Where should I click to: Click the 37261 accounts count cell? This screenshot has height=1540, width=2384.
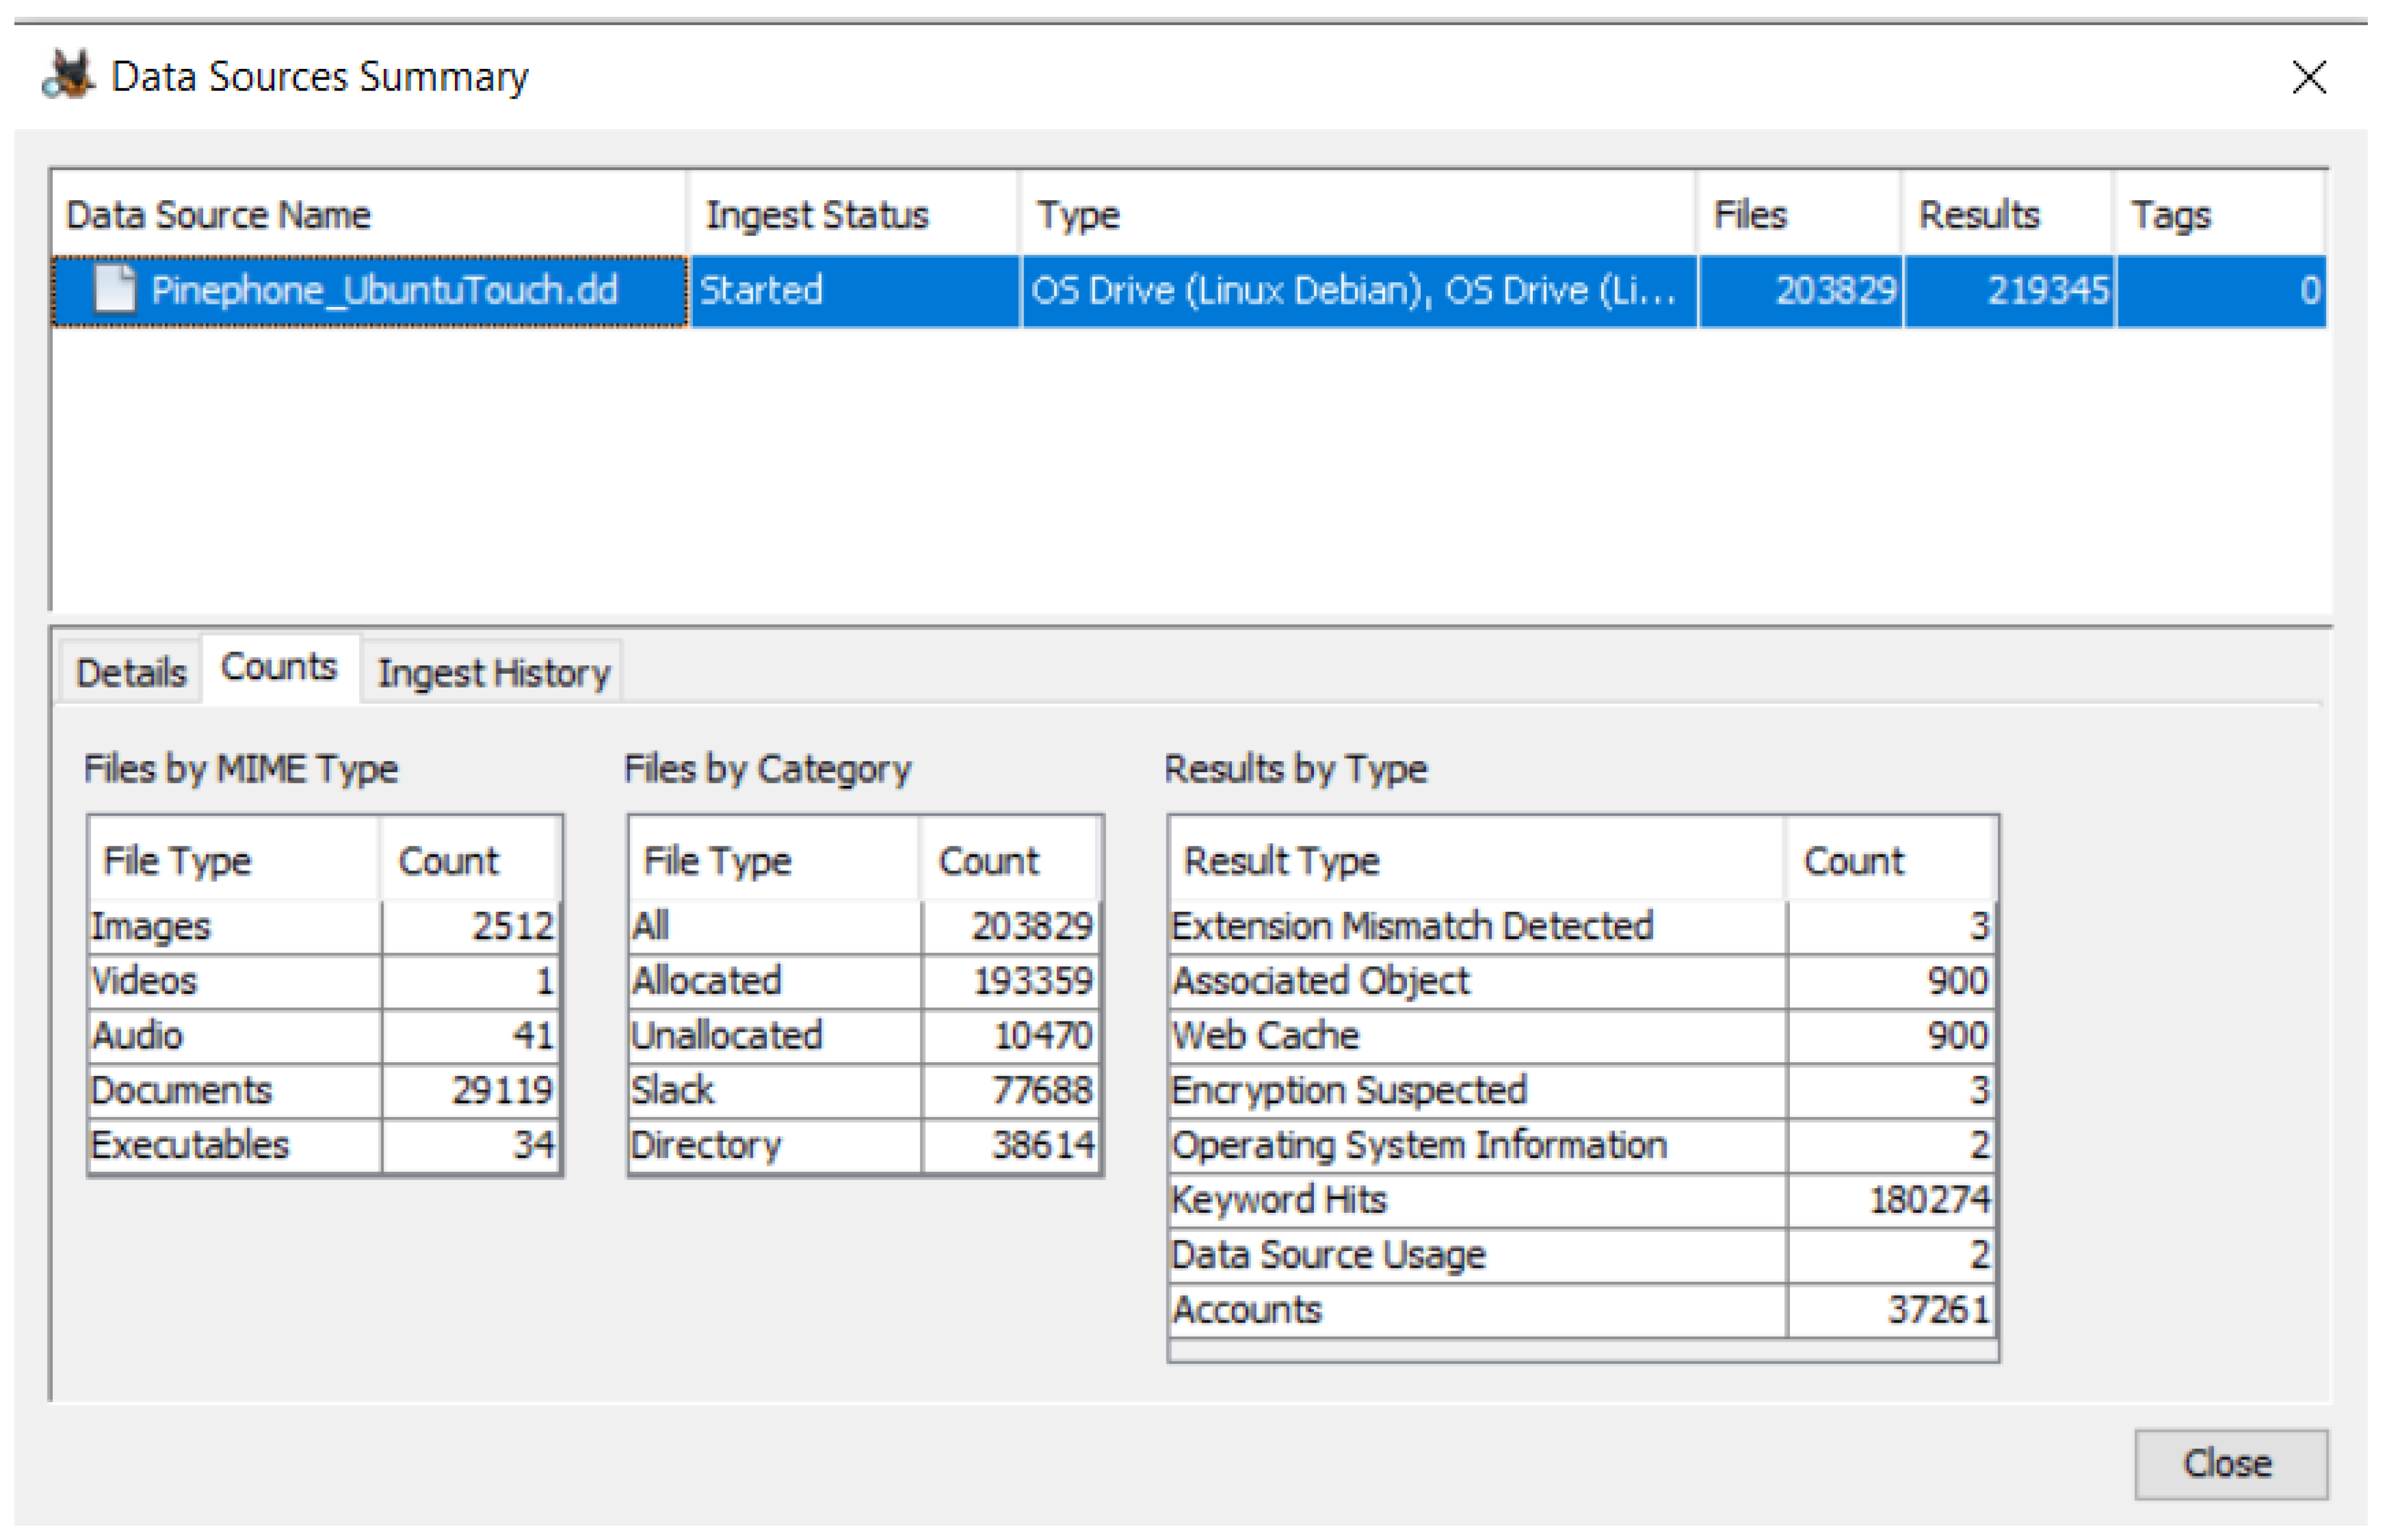tap(1893, 1310)
